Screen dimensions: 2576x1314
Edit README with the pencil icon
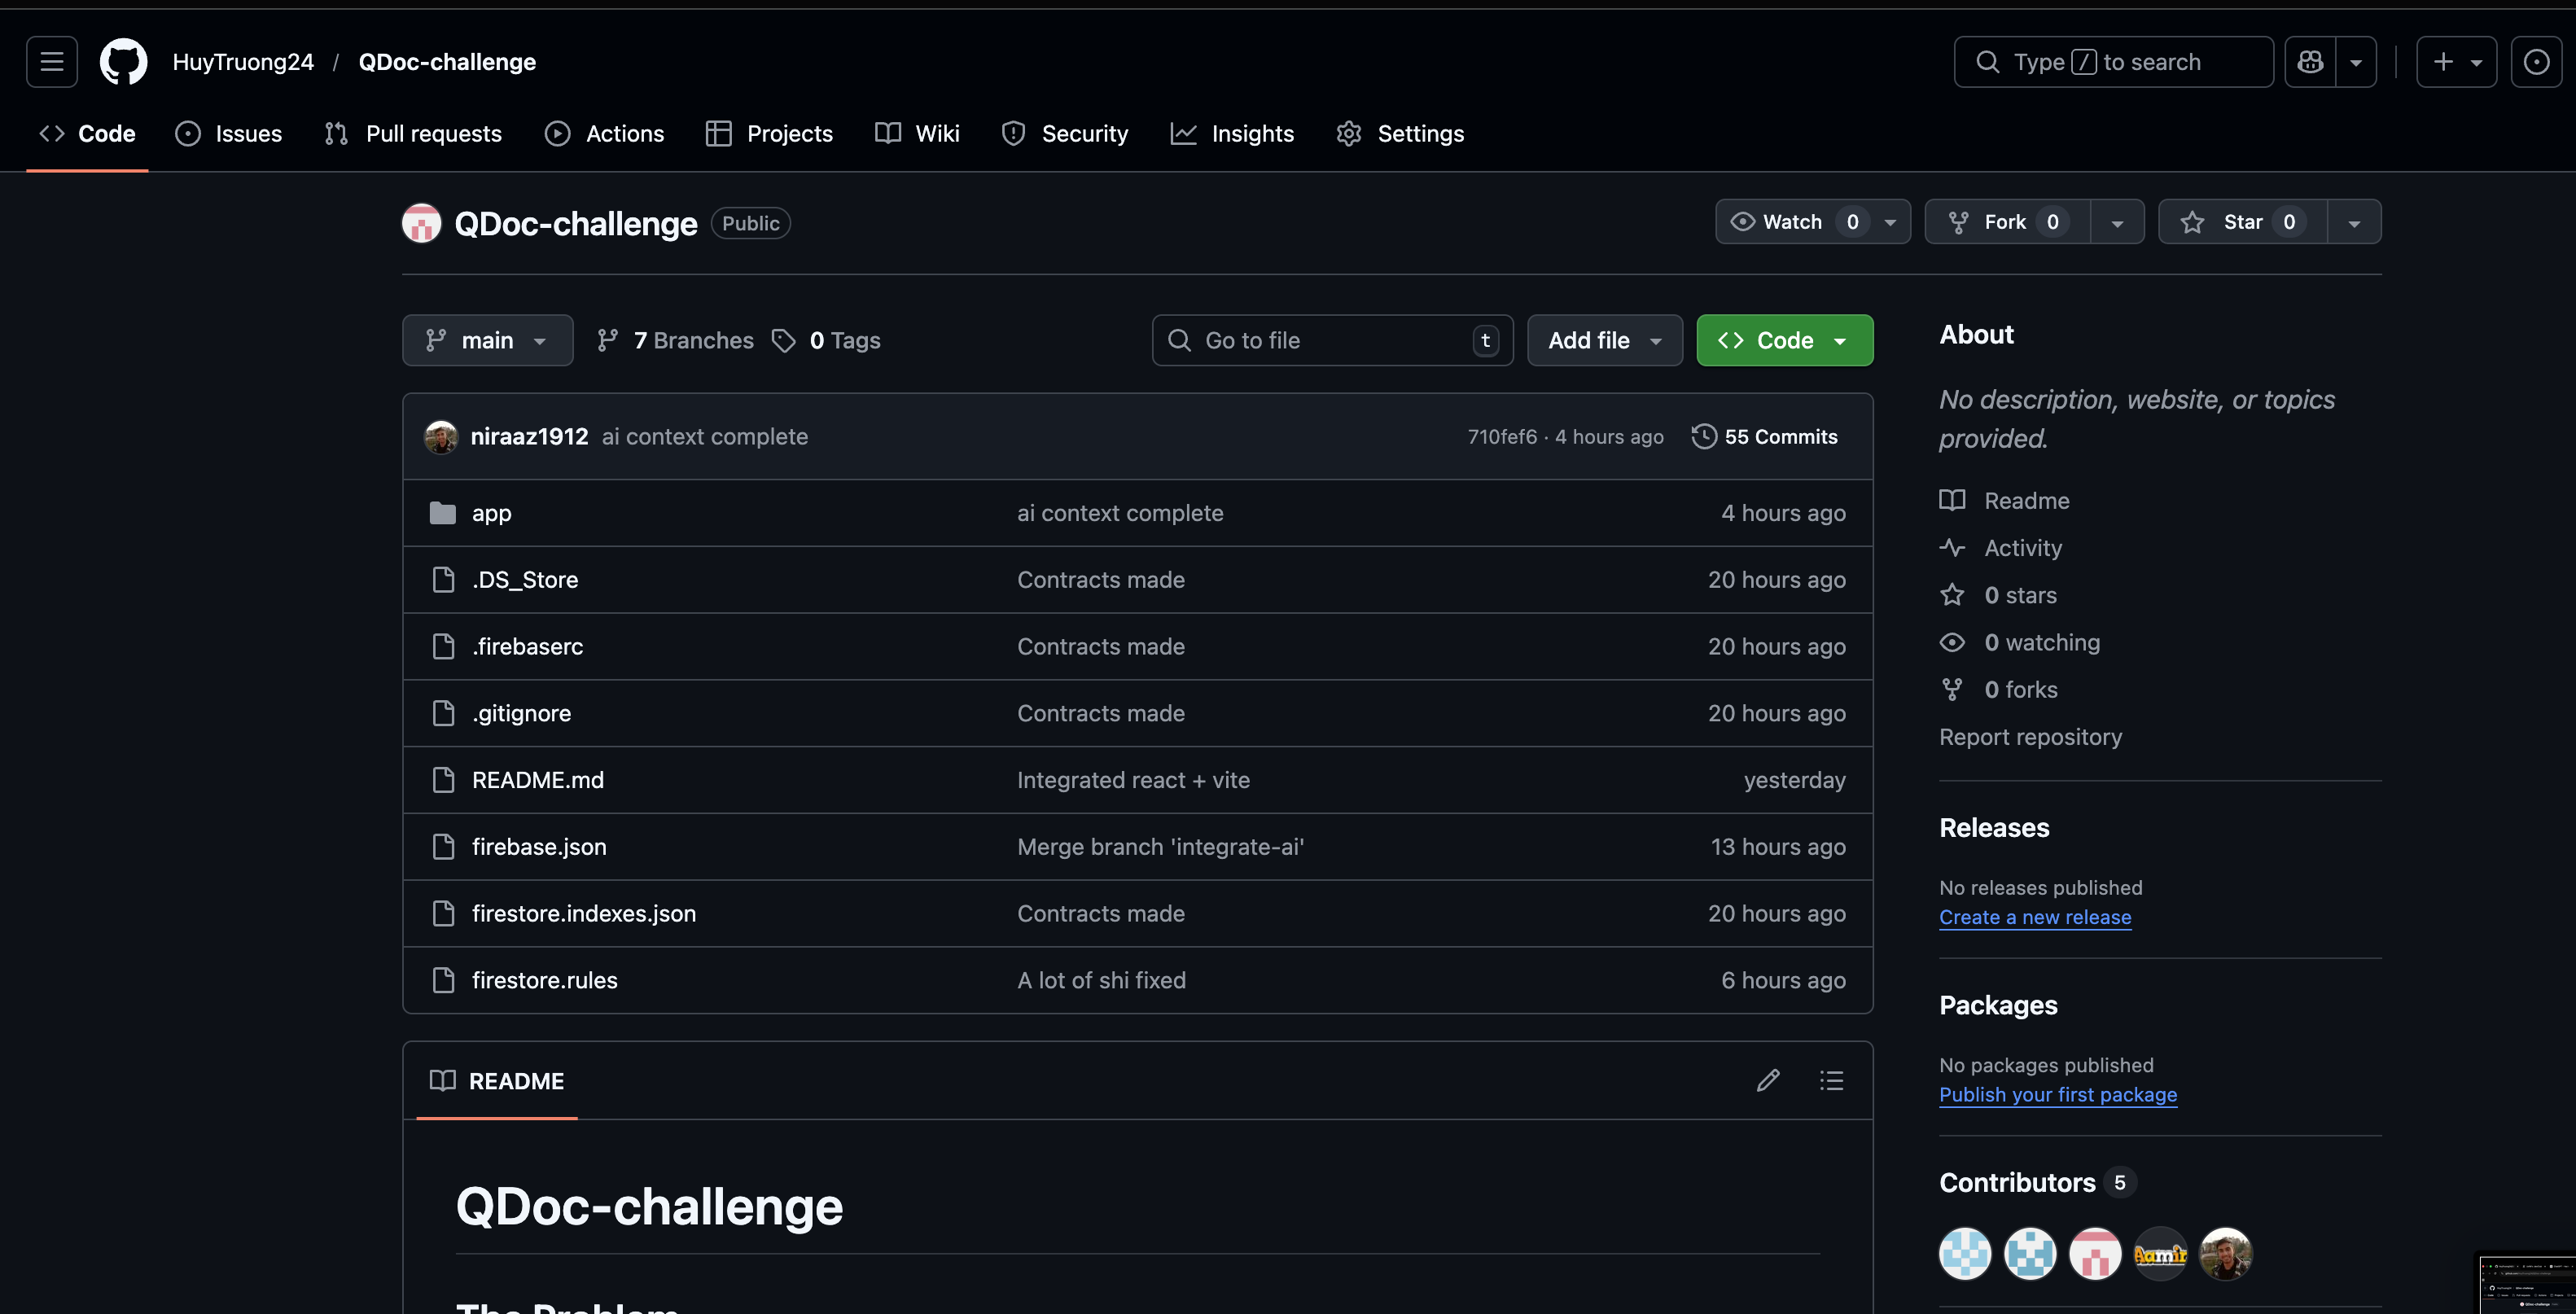click(x=1767, y=1080)
